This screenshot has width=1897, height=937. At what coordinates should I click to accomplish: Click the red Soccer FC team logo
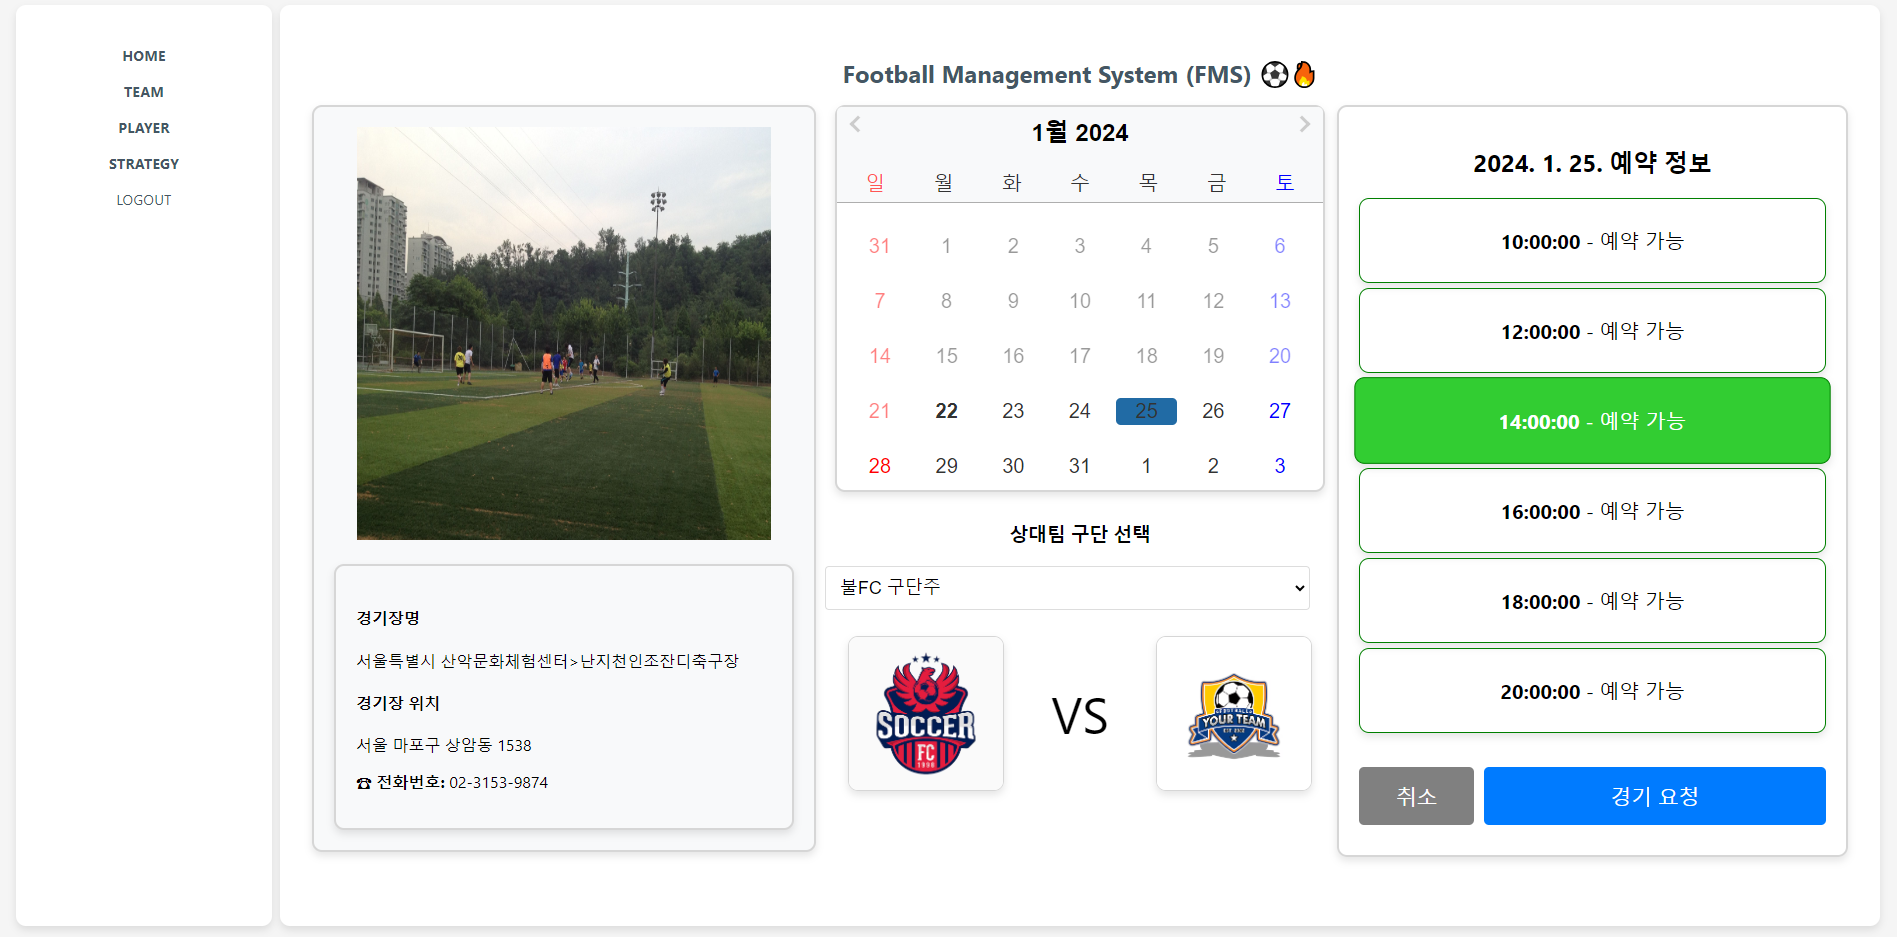coord(926,714)
